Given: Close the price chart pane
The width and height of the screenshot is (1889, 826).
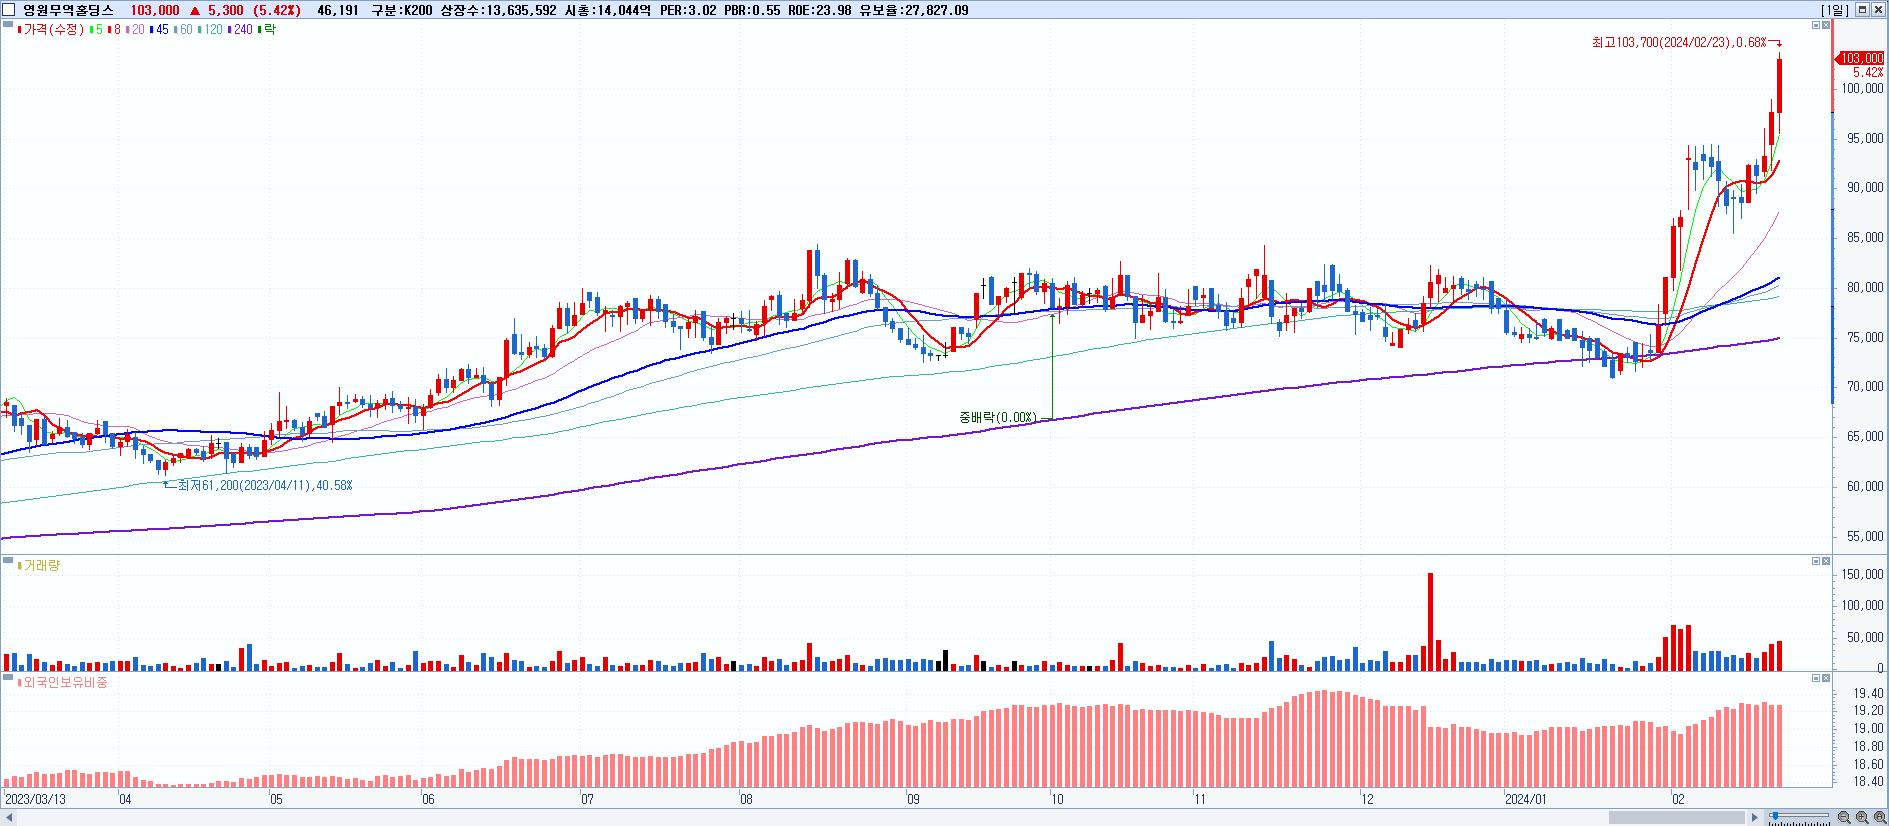Looking at the screenshot, I should coord(1826,25).
